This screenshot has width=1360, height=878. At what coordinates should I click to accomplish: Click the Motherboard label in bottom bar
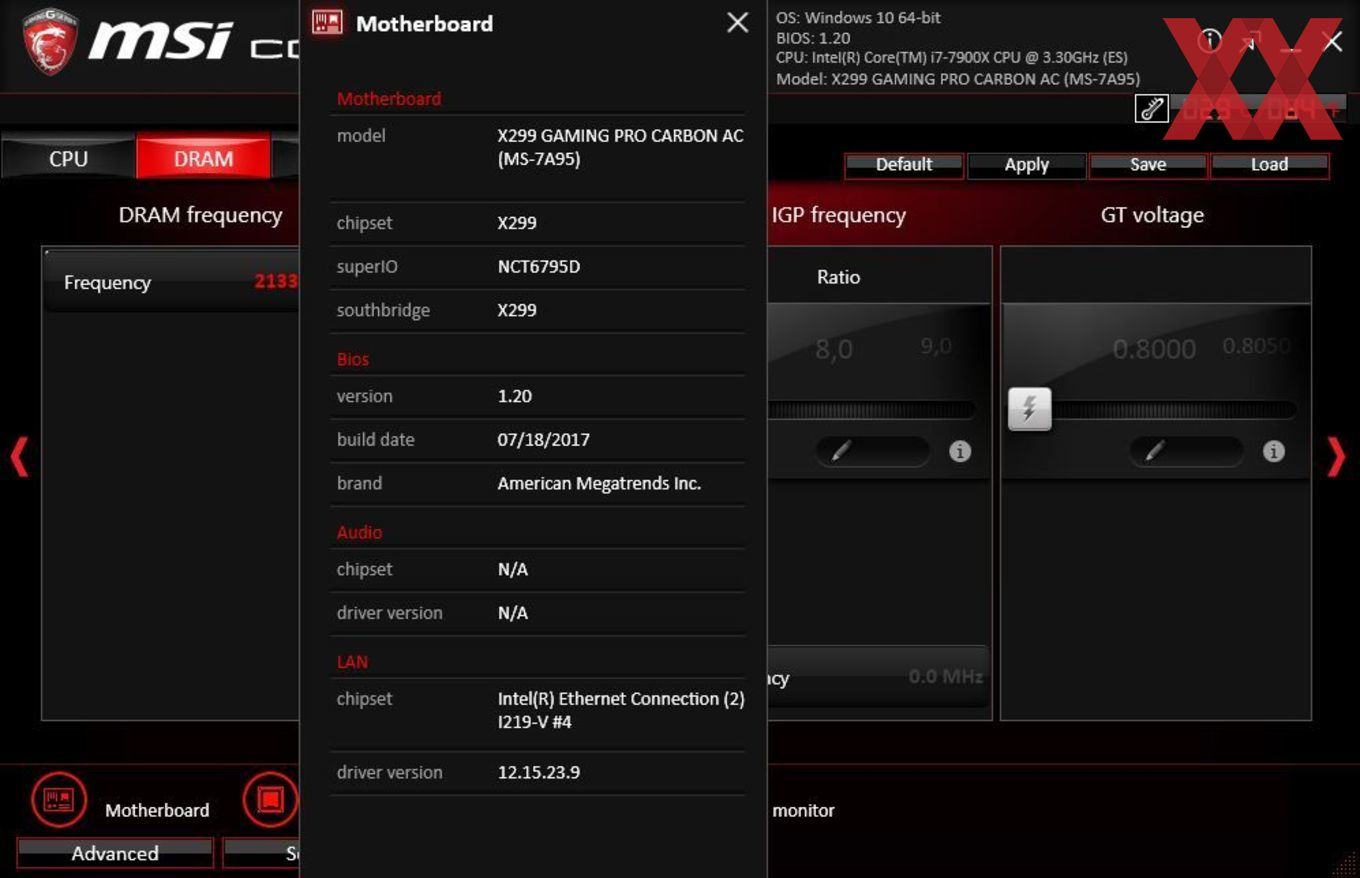pos(157,810)
